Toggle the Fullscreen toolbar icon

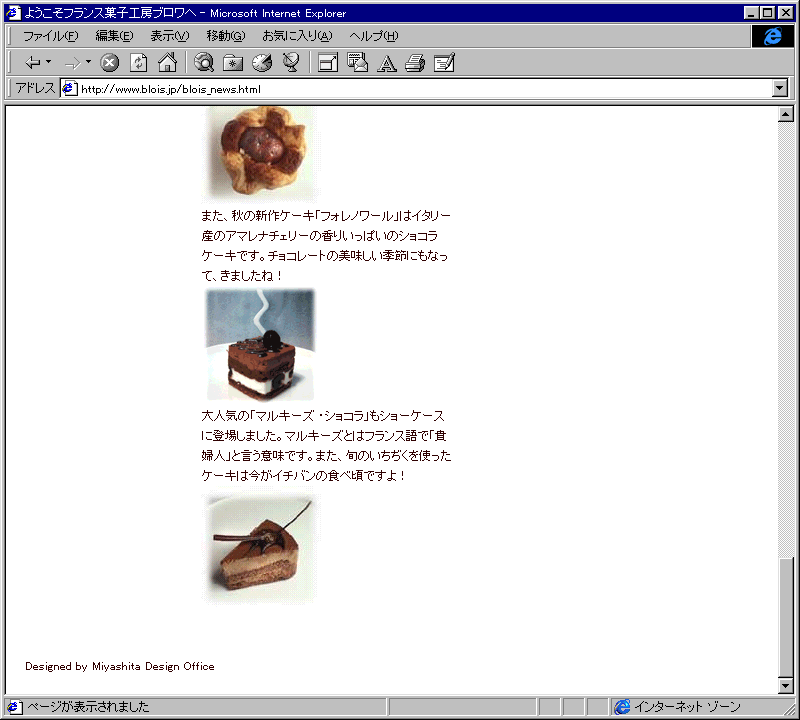tap(328, 63)
